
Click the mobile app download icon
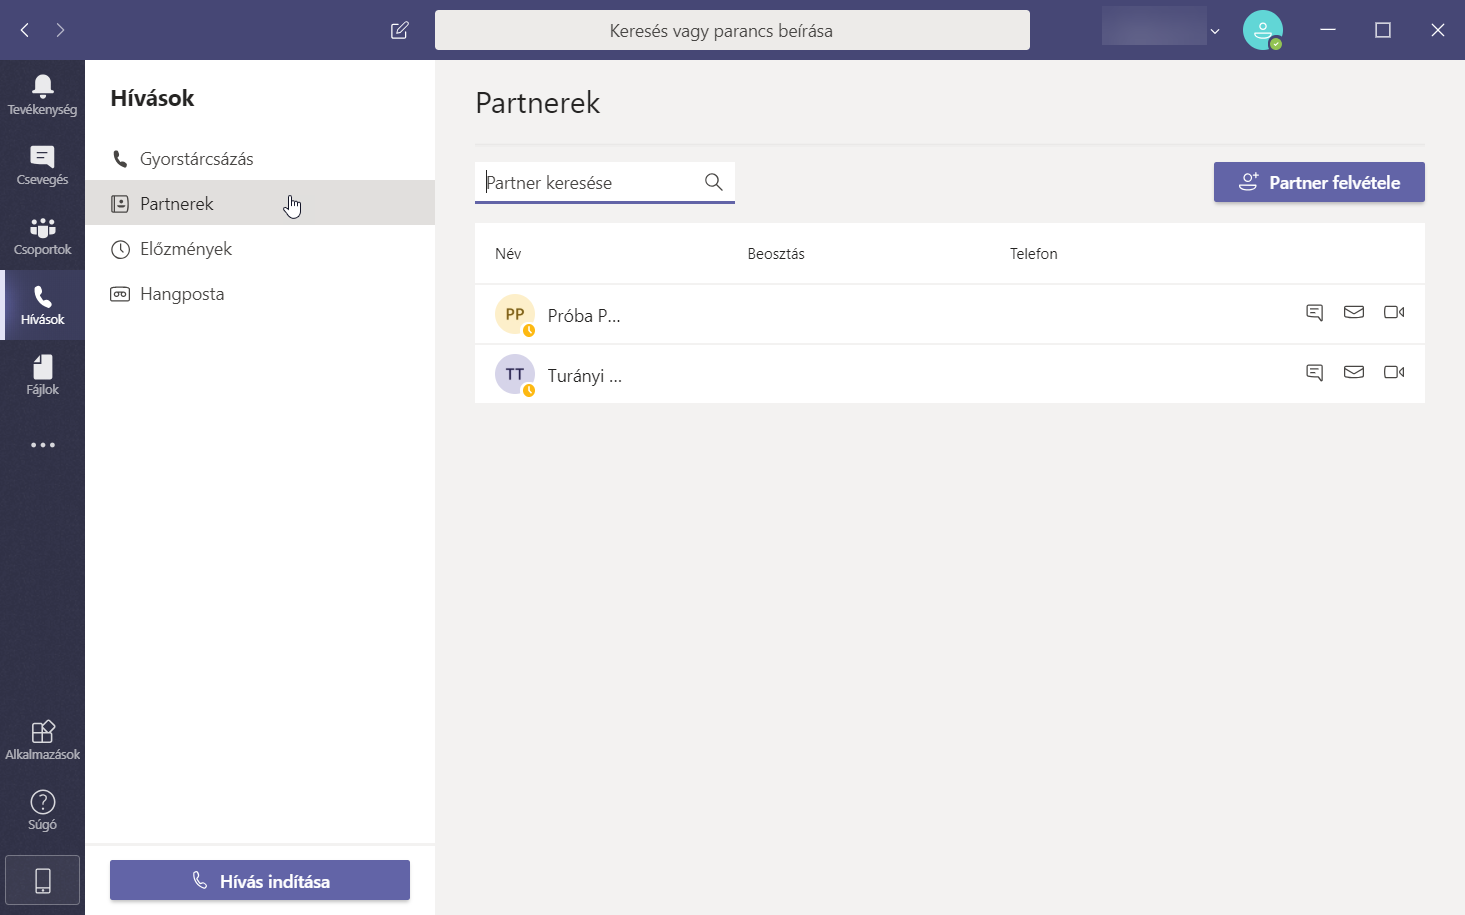tap(42, 880)
